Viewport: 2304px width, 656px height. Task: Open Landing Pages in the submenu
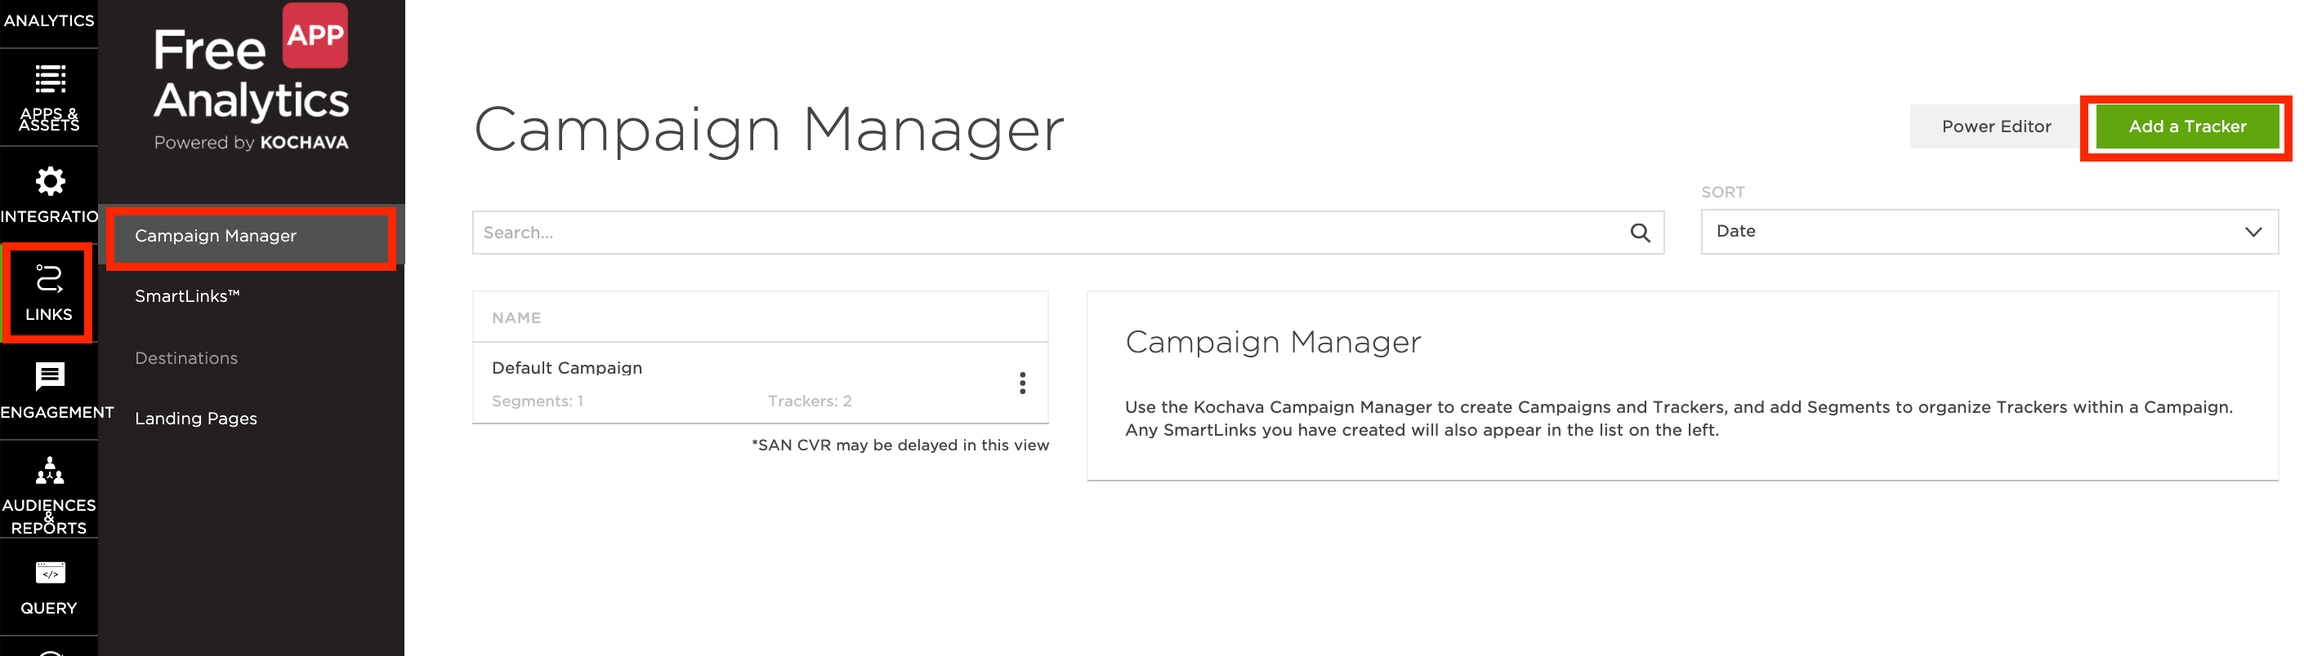[196, 418]
